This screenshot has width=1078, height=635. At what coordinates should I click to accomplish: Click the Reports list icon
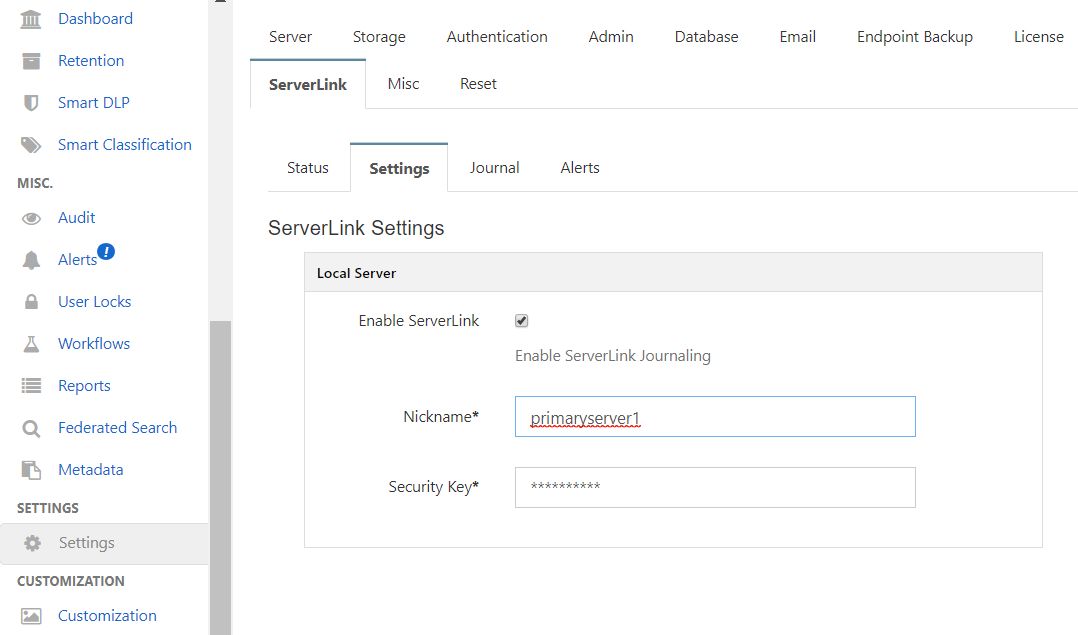(31, 386)
